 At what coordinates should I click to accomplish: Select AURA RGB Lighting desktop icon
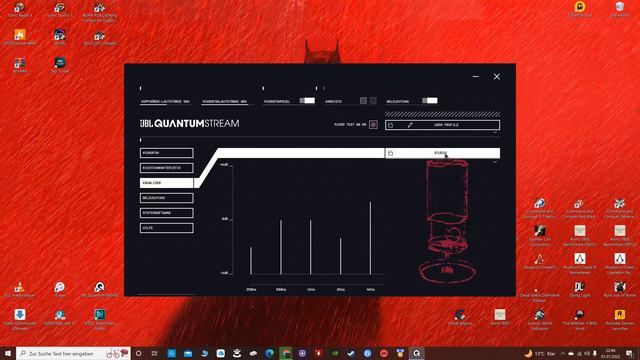pyautogui.click(x=100, y=12)
